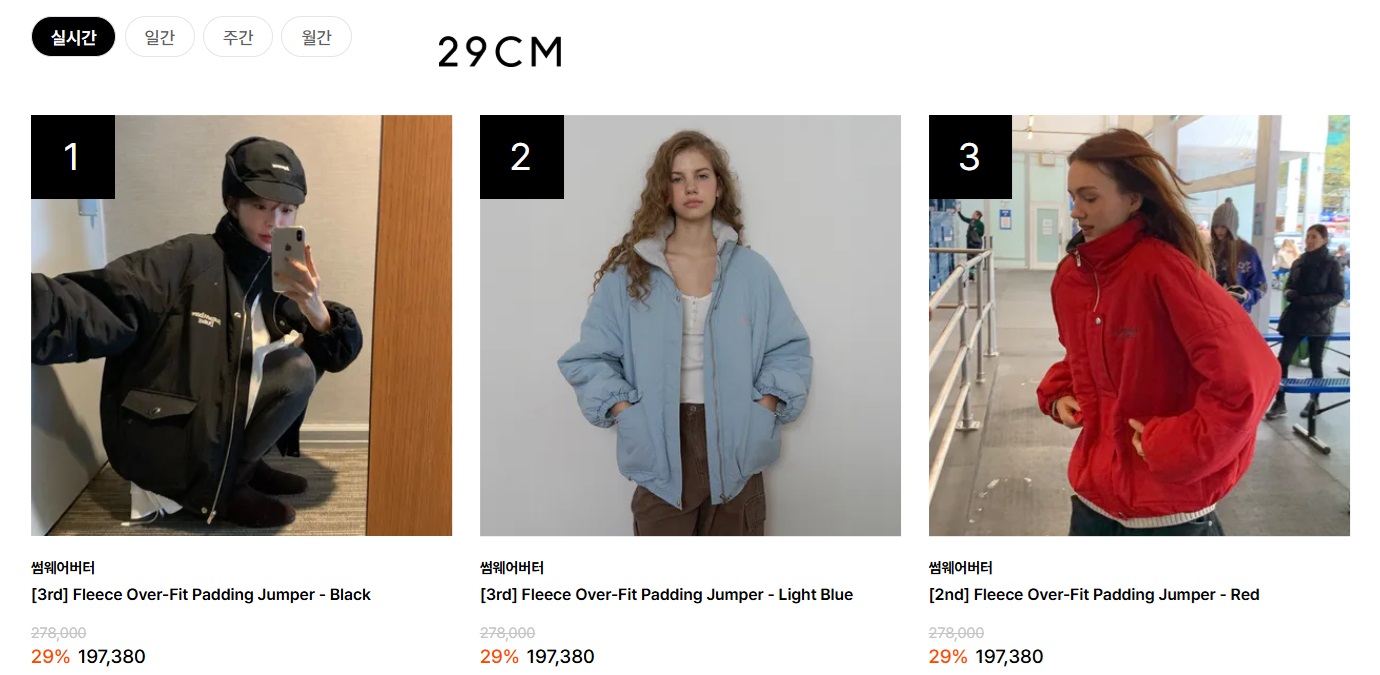Open Fleece Over-Fit Padding Jumper - Red title

tap(1094, 594)
